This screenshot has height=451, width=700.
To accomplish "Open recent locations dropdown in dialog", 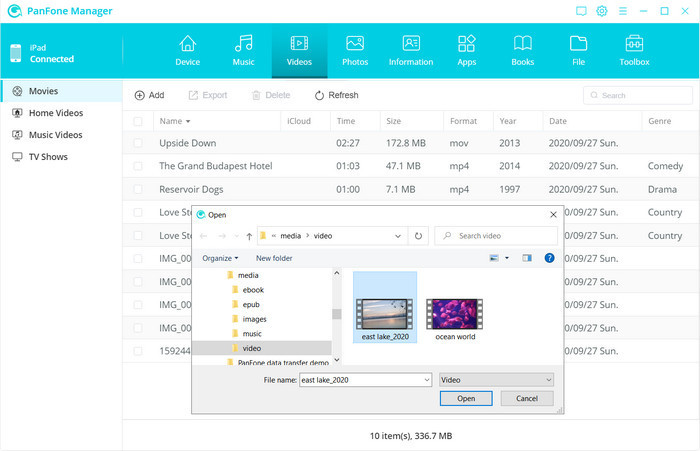I will click(237, 236).
